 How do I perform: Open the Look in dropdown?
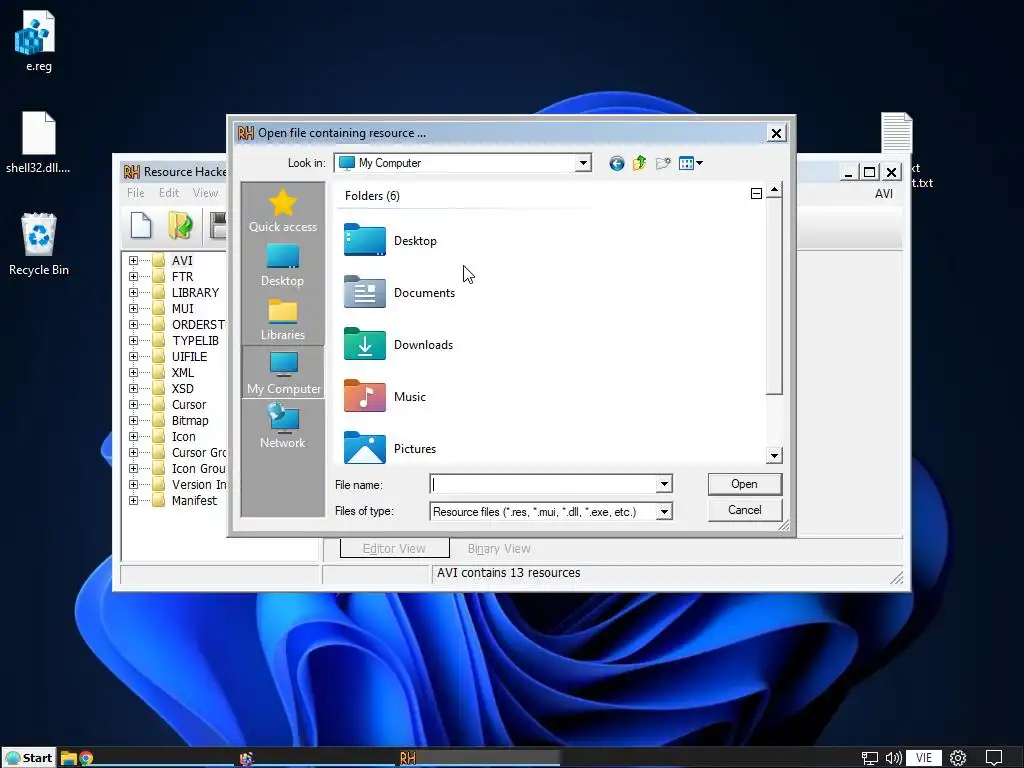(x=583, y=163)
